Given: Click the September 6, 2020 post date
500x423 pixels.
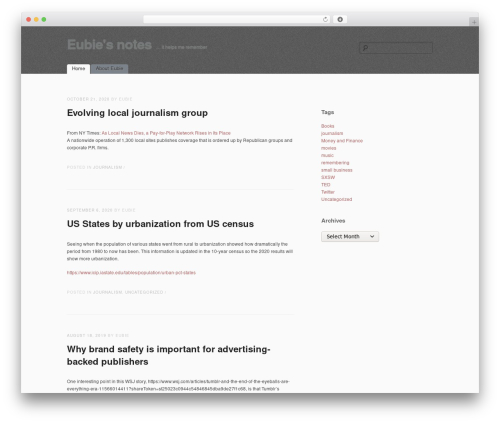Looking at the screenshot, I should tap(90, 210).
